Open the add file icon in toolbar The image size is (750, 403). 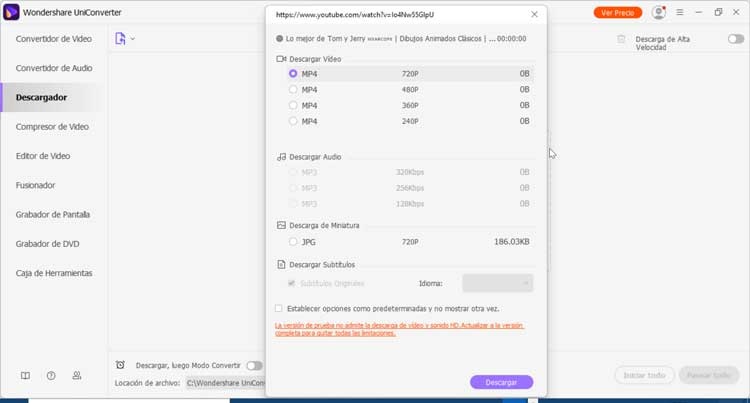click(120, 39)
